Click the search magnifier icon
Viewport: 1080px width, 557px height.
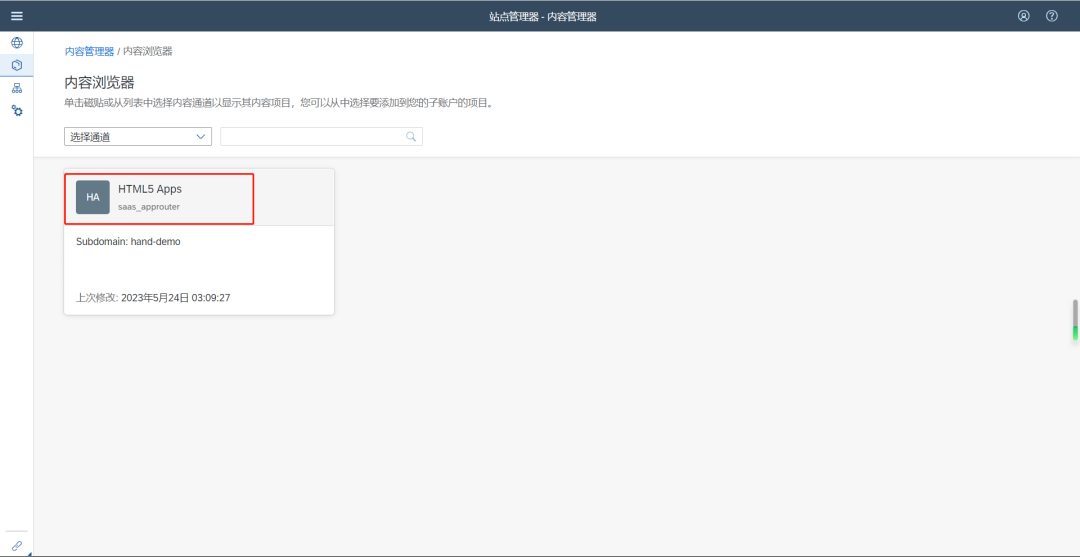[x=411, y=136]
